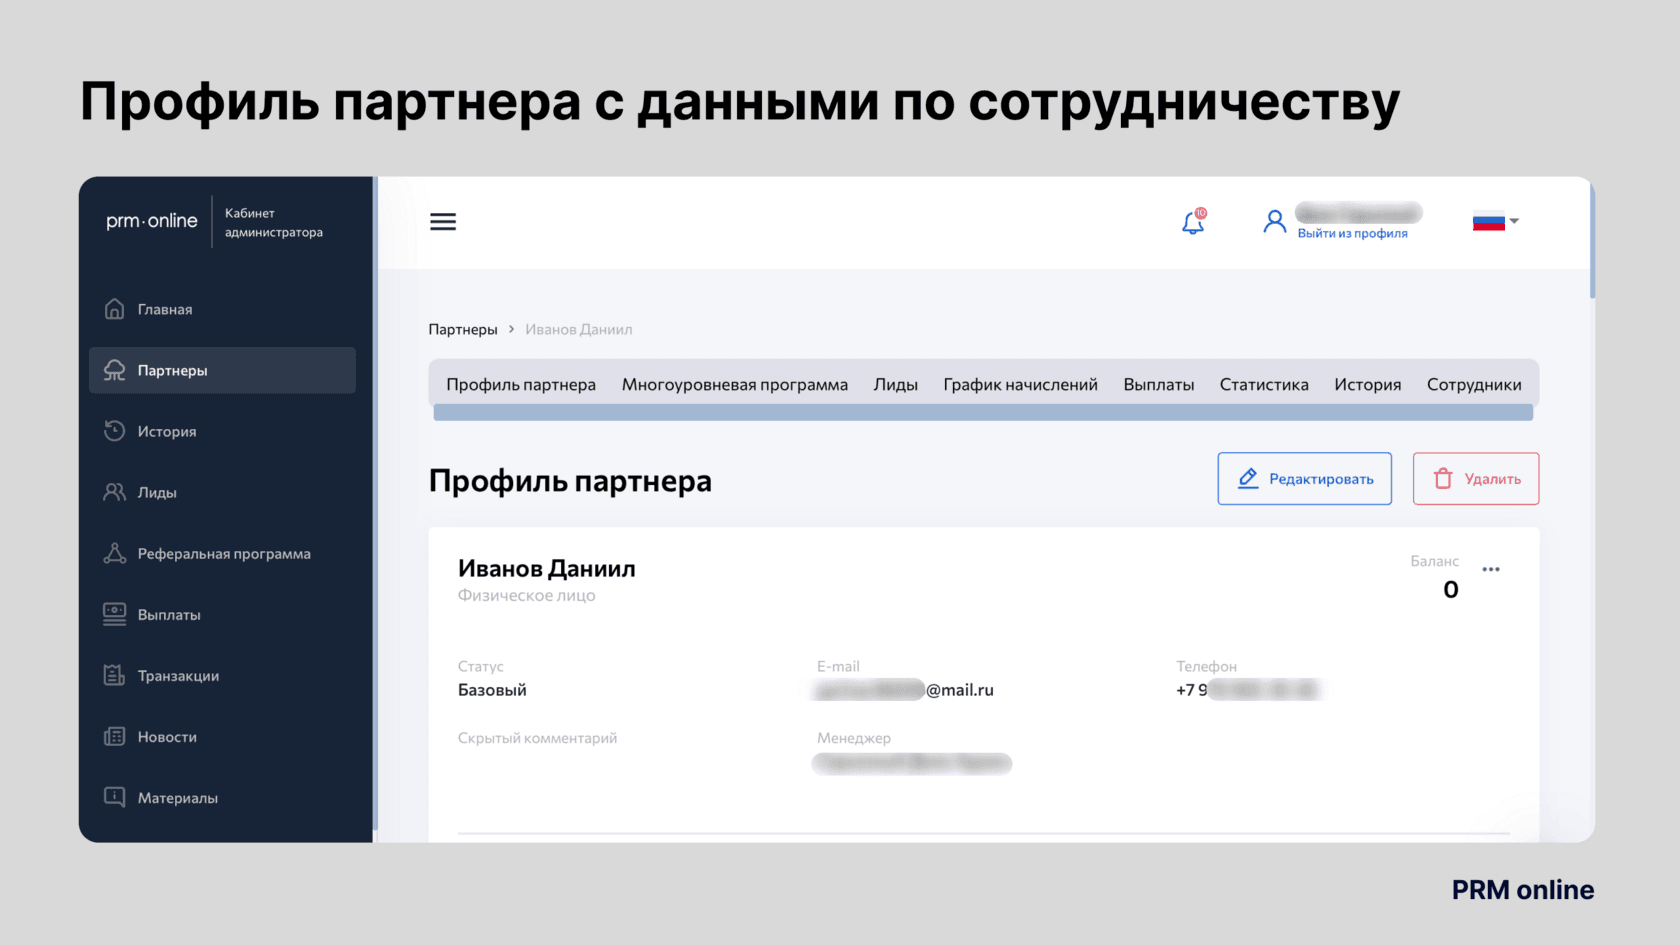
Task: Click the notification bell icon
Action: click(x=1193, y=222)
